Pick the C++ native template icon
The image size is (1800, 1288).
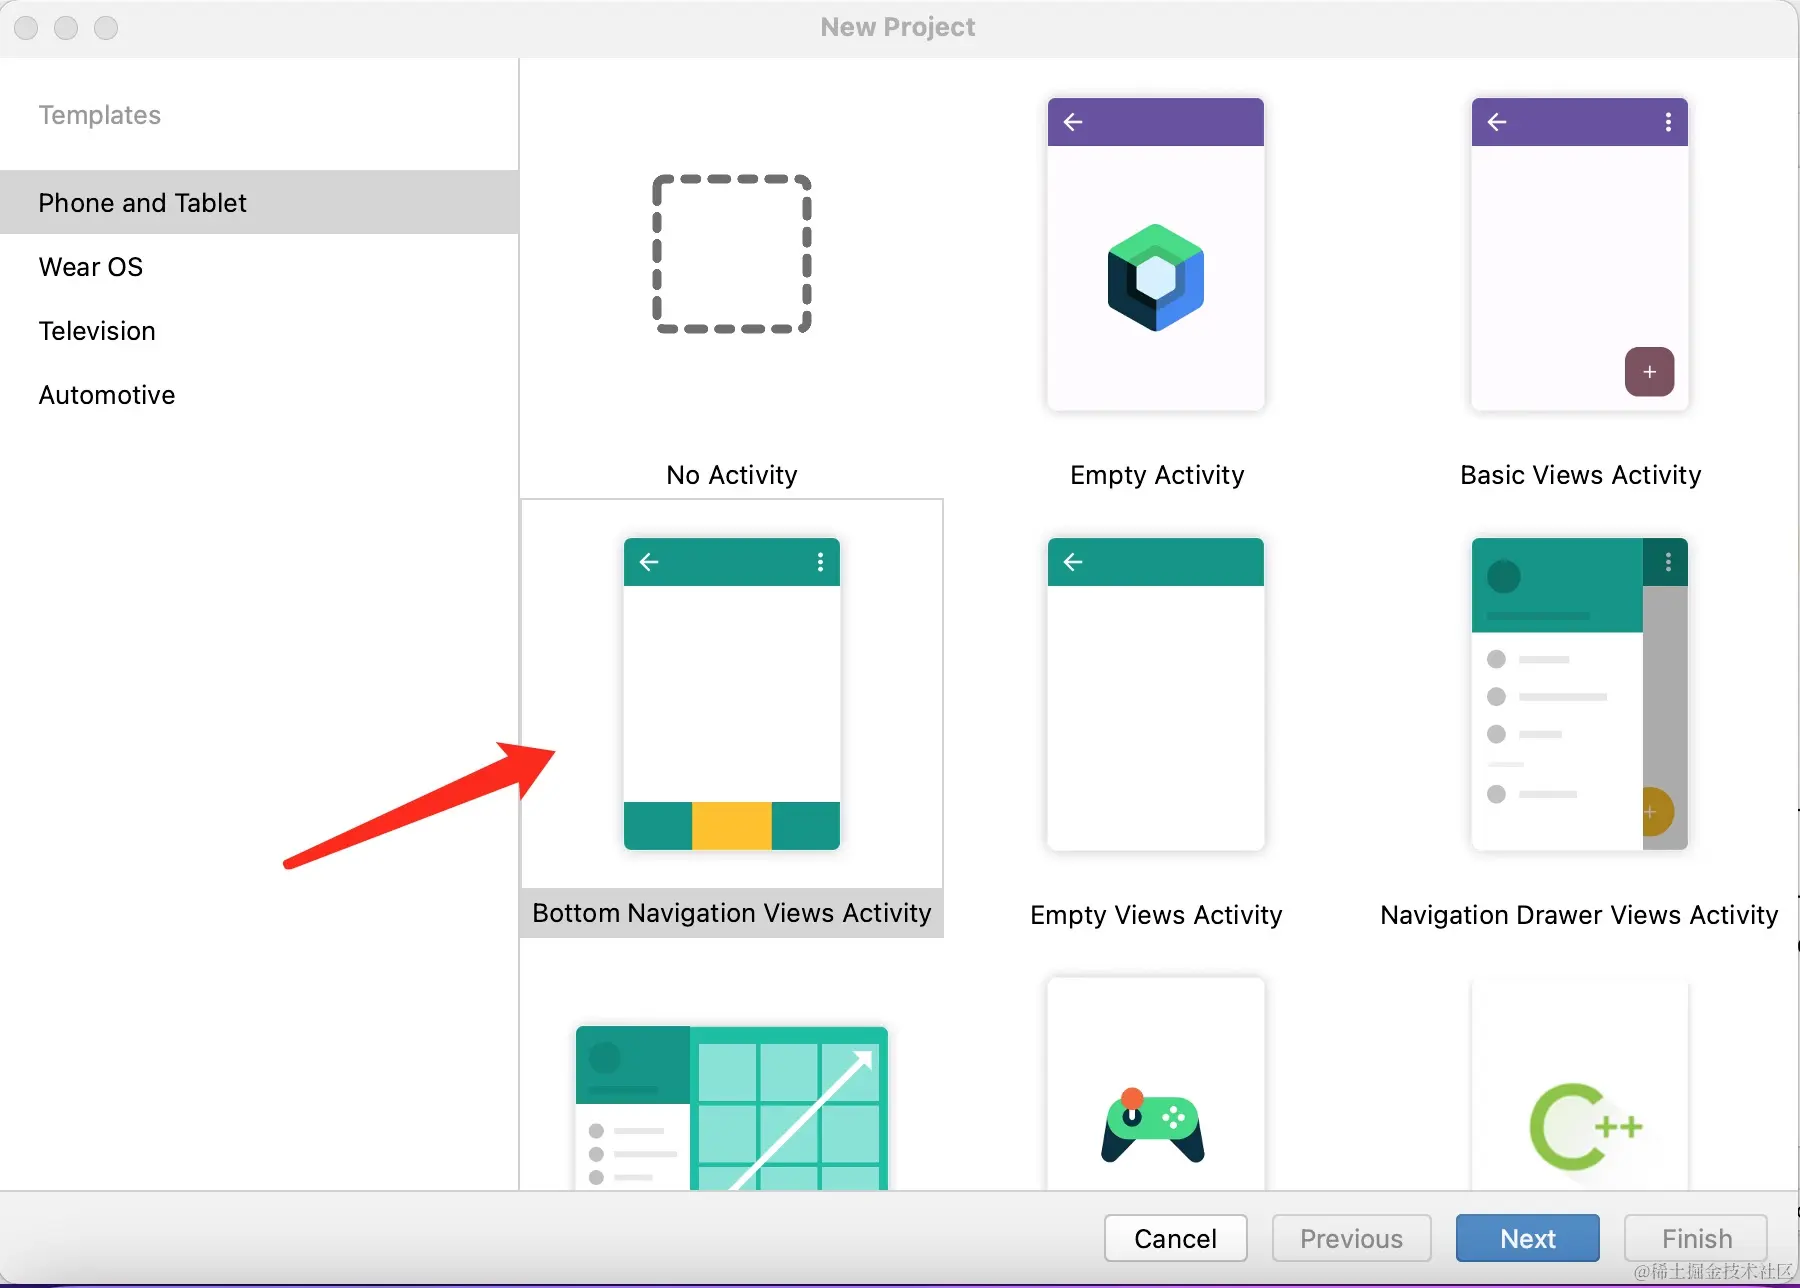(x=1586, y=1127)
